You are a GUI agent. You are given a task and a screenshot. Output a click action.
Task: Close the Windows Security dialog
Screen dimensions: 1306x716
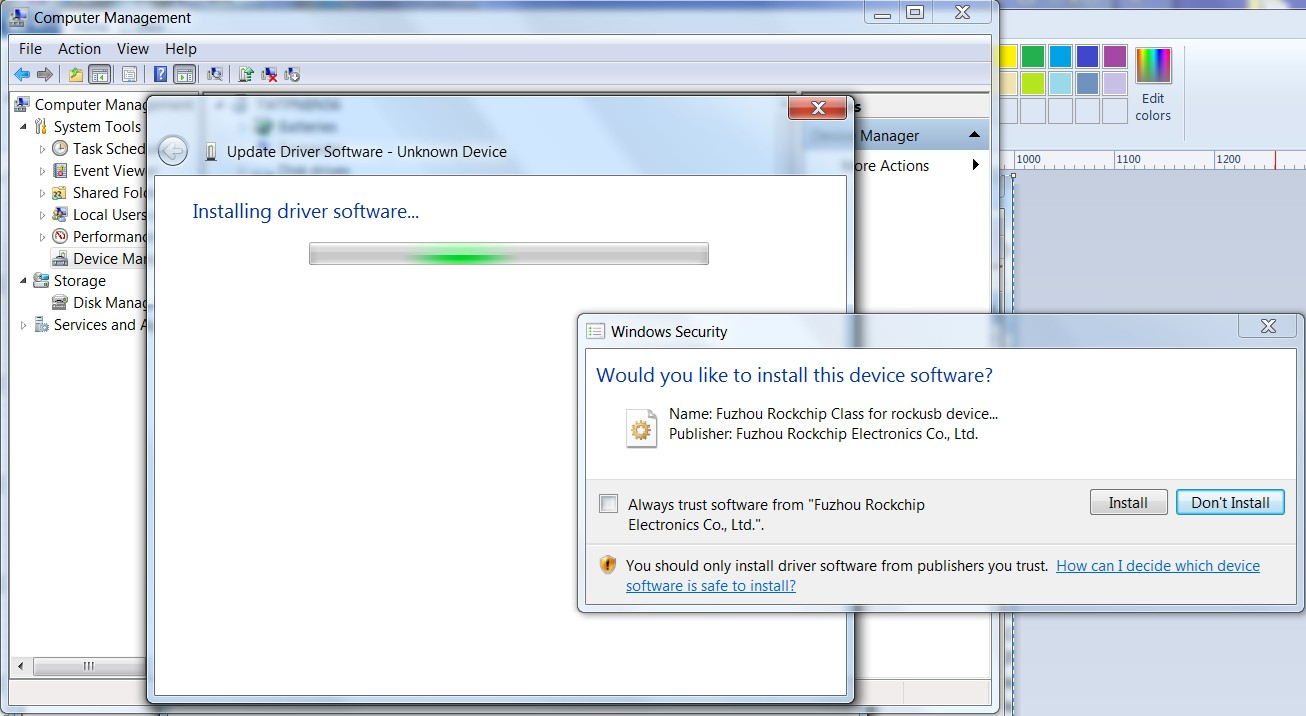pos(1267,326)
